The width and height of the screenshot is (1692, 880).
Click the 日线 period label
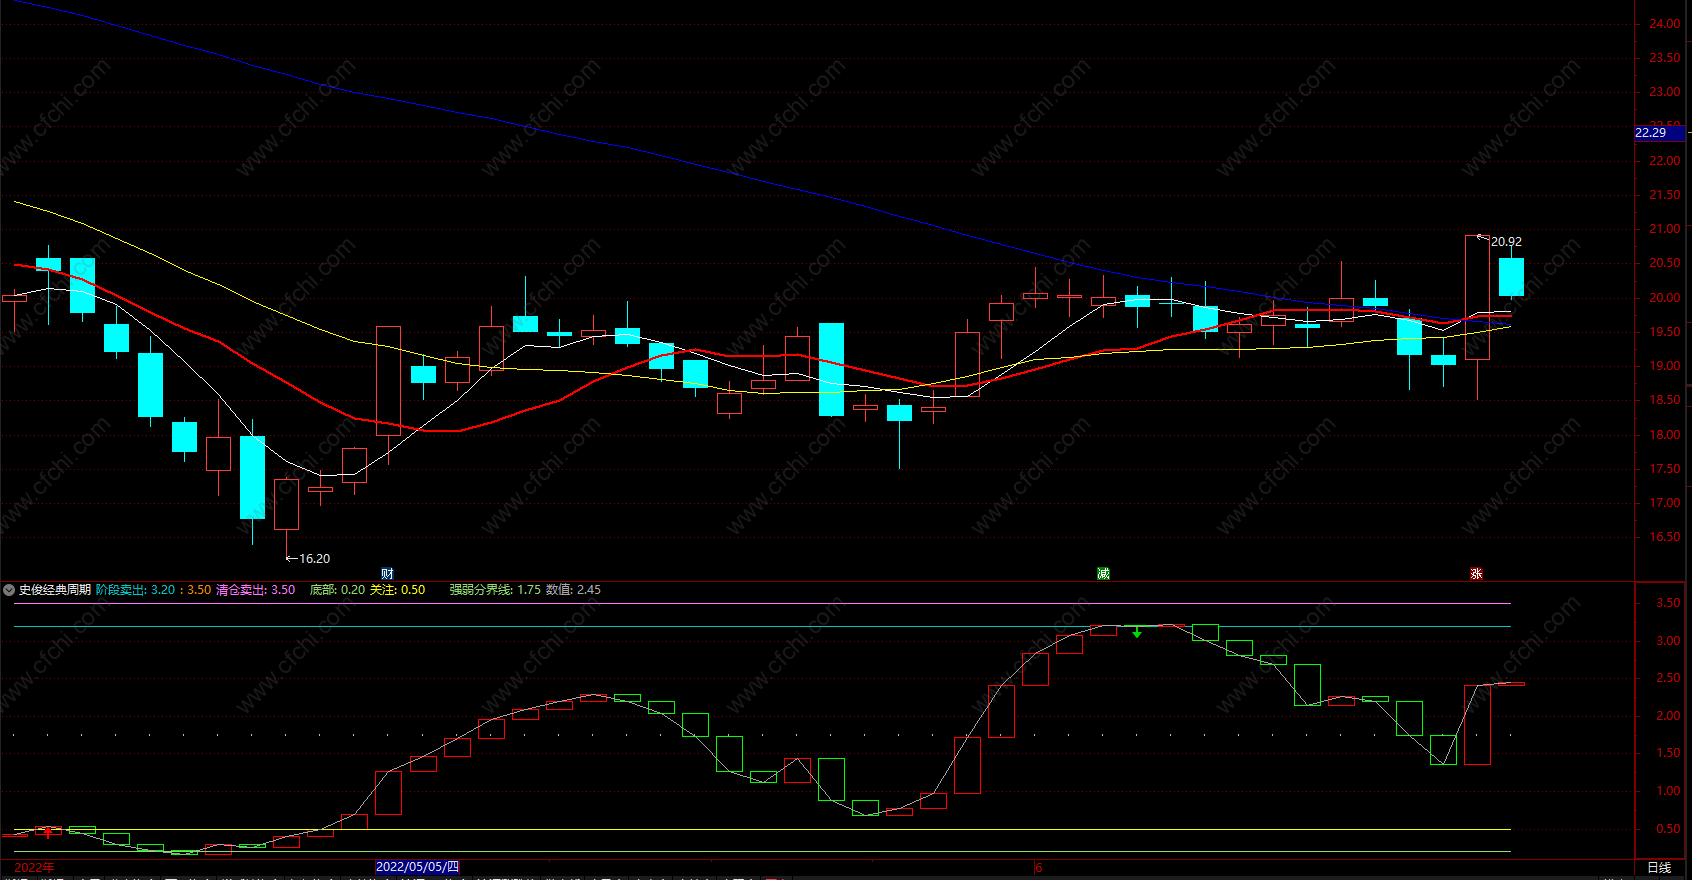pyautogui.click(x=1659, y=867)
